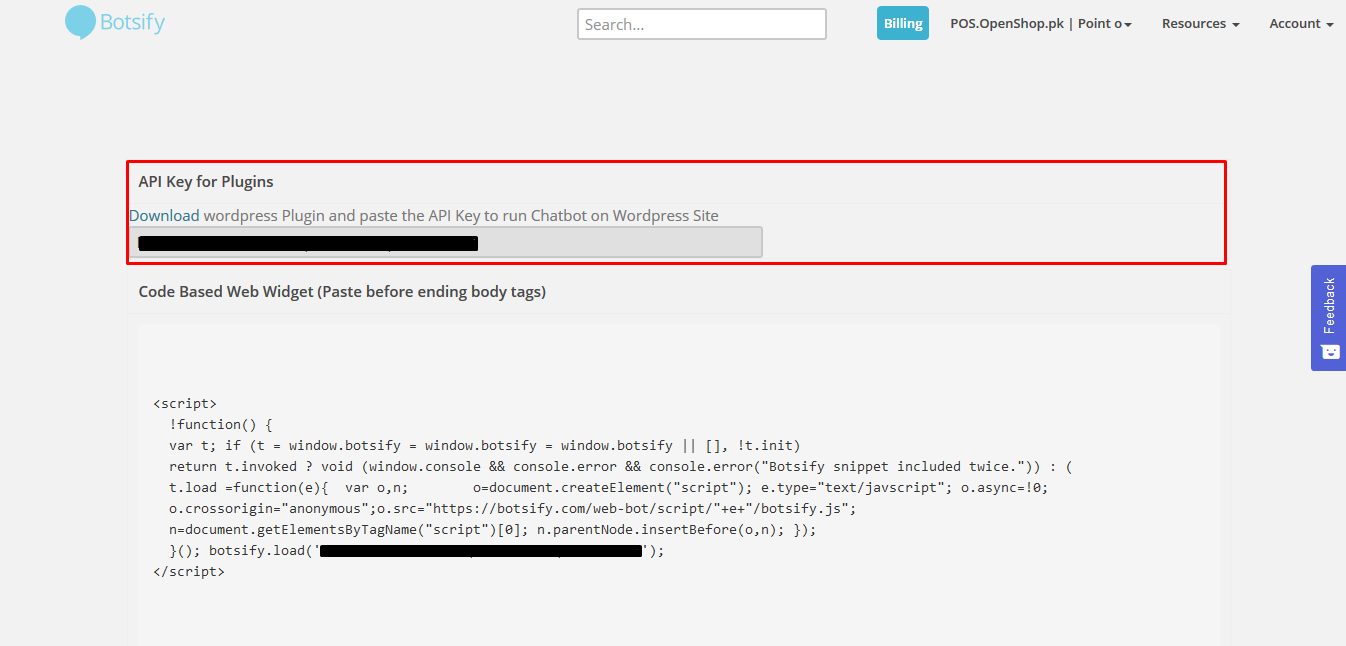Click the botsify.load code line
The width and height of the screenshot is (1346, 646).
point(417,550)
